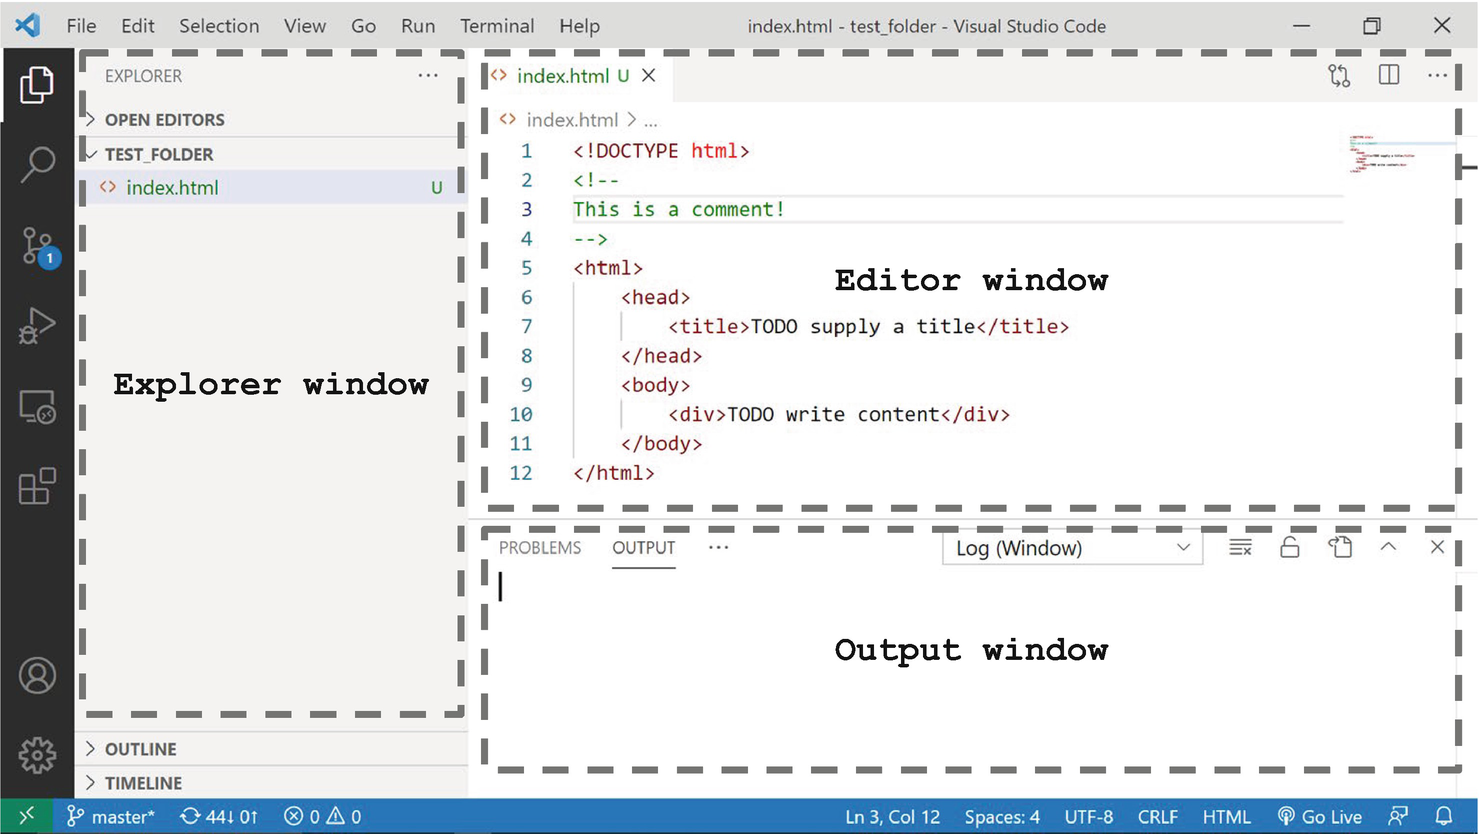Split the editor using the split icon
The image size is (1479, 834).
1388,75
